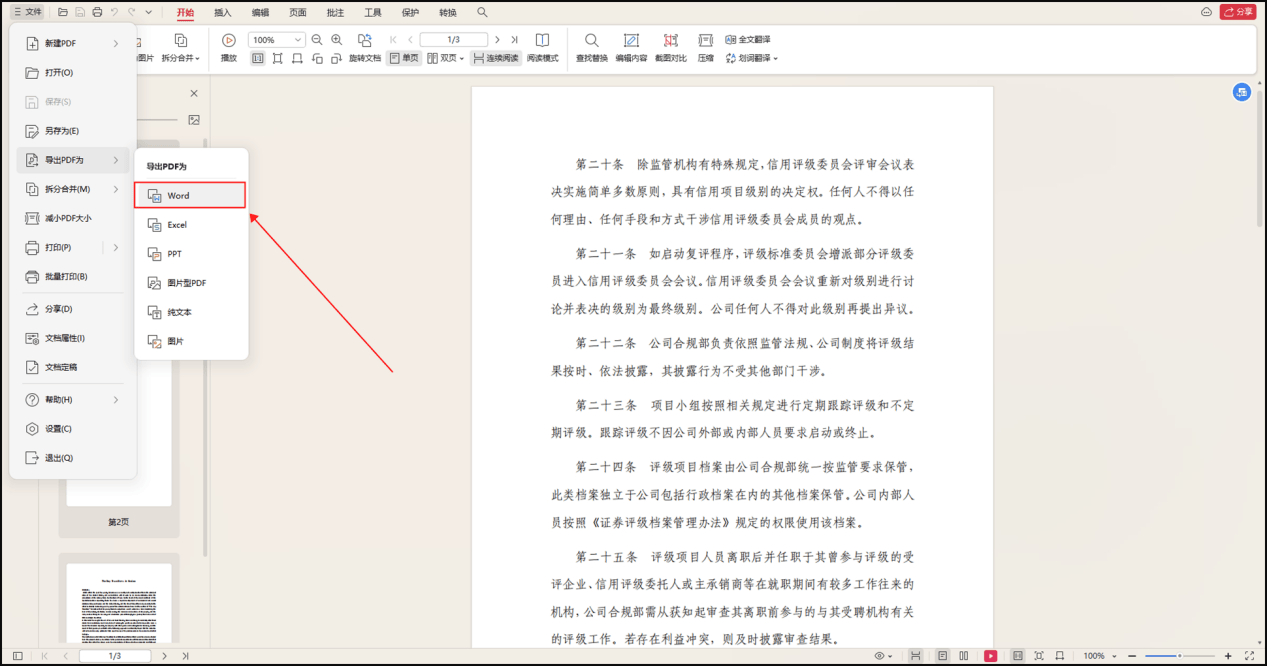Click the 播放 playback icon

pyautogui.click(x=228, y=40)
